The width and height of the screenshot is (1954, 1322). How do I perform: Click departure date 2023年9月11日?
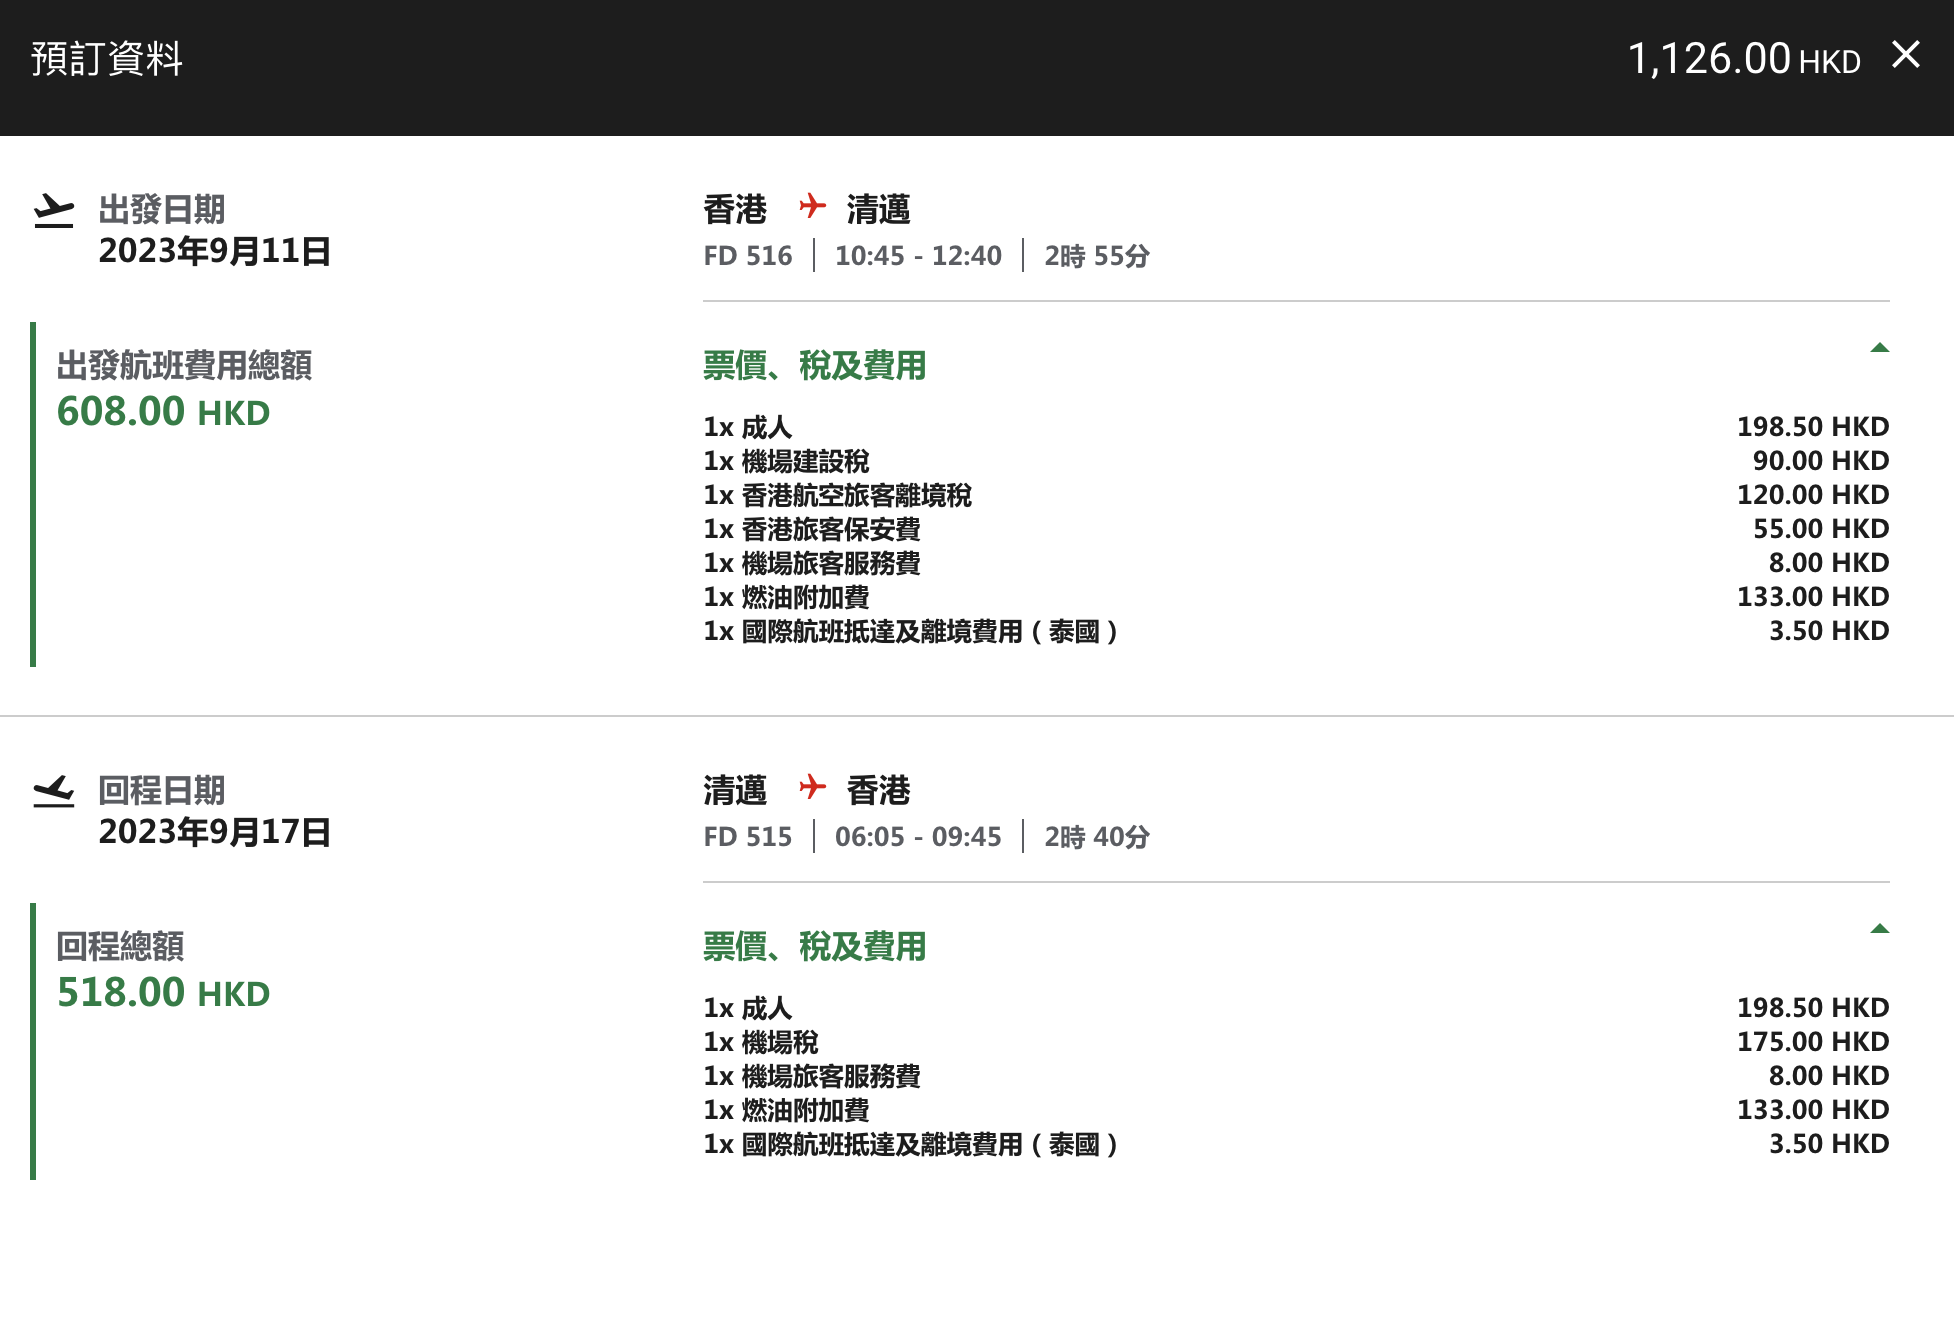tap(214, 251)
